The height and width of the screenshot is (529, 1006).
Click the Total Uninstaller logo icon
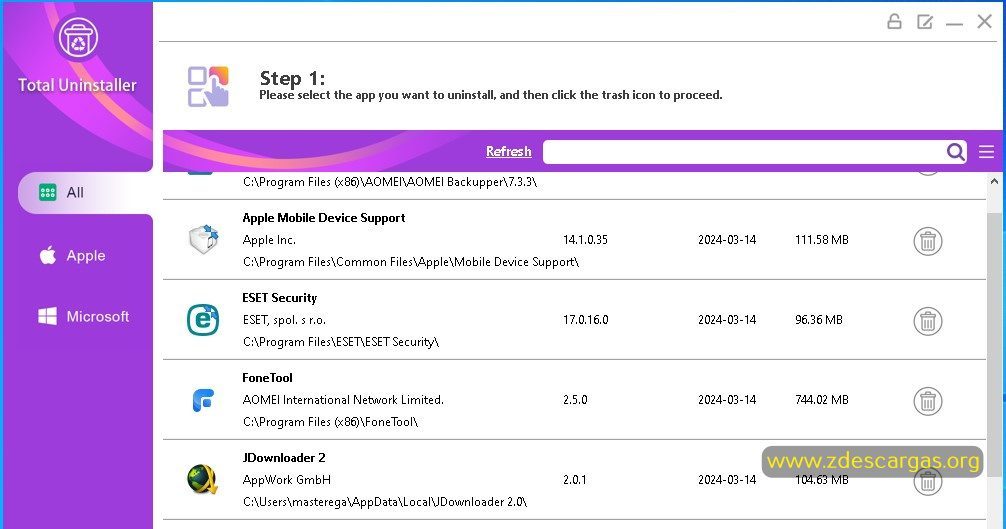tap(78, 38)
